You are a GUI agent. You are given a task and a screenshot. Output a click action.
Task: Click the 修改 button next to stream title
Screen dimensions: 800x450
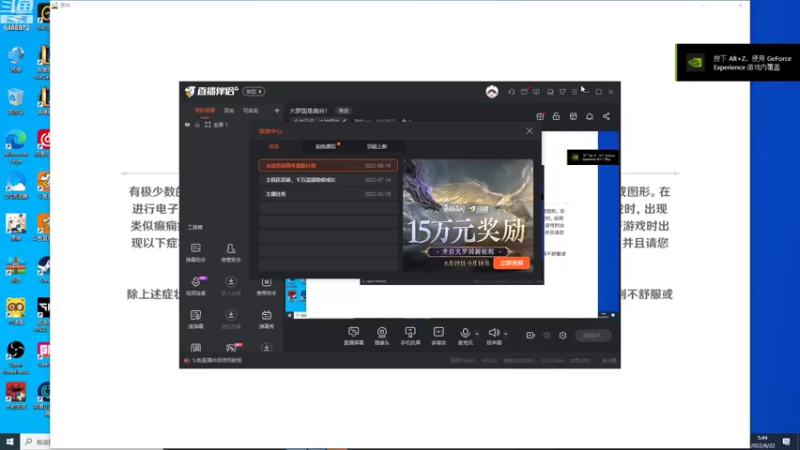tap(343, 111)
